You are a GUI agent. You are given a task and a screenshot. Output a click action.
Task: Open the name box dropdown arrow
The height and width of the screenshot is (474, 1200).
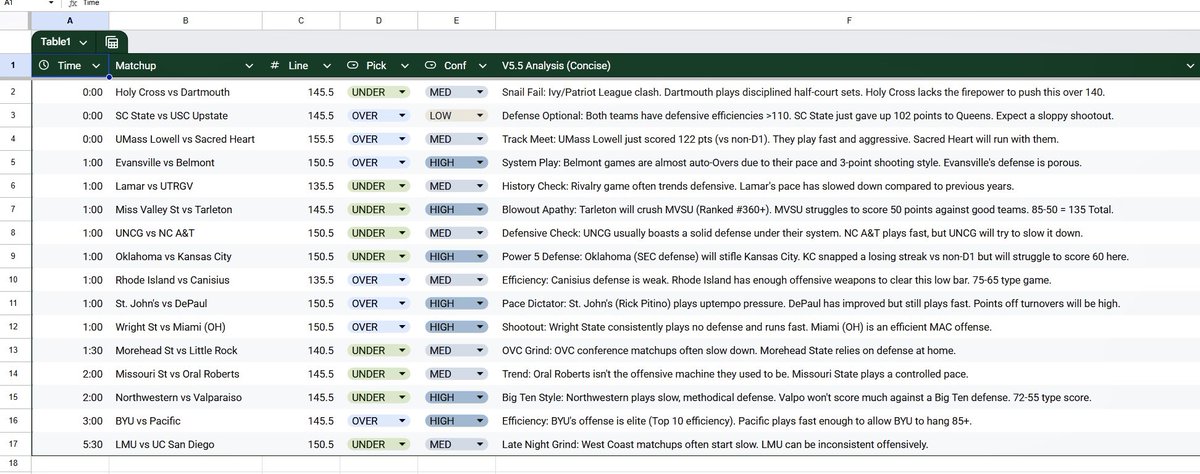(51, 4)
